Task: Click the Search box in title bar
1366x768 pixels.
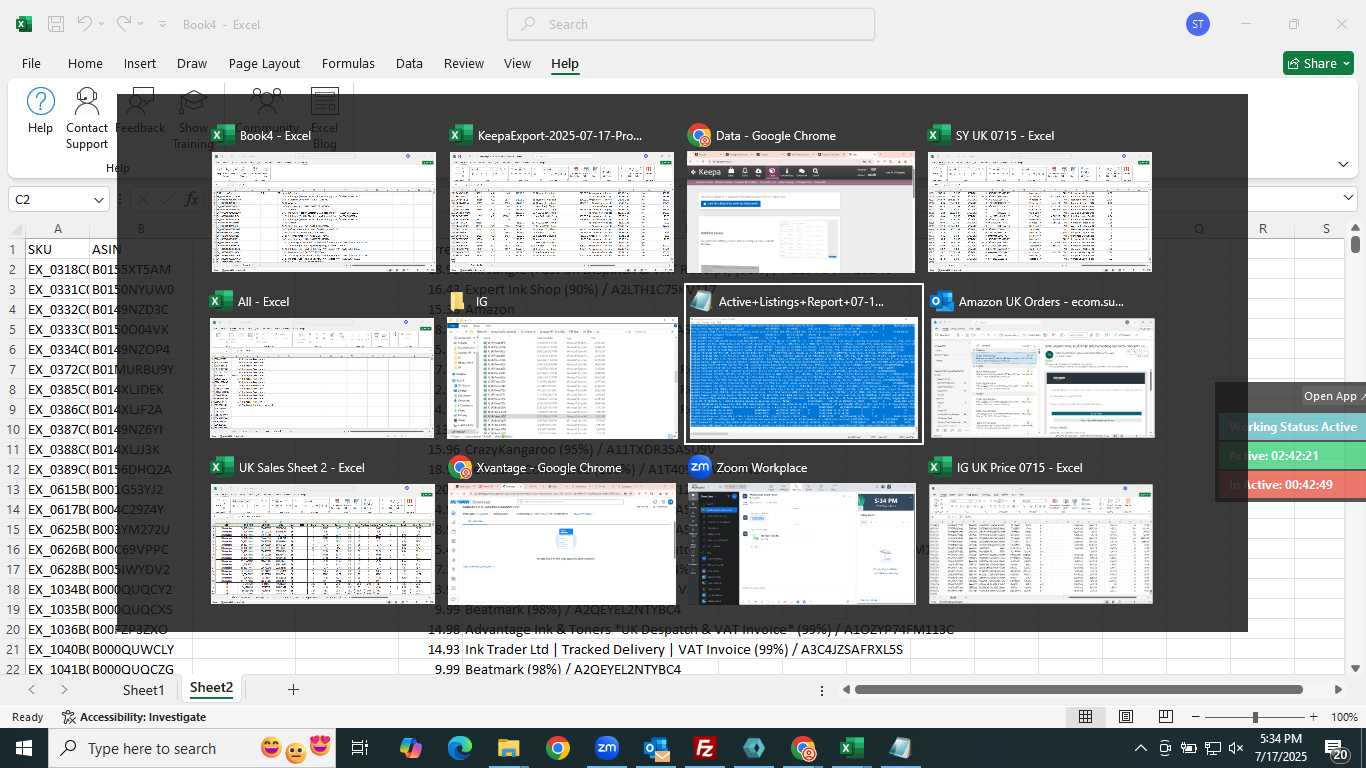Action: [x=691, y=24]
